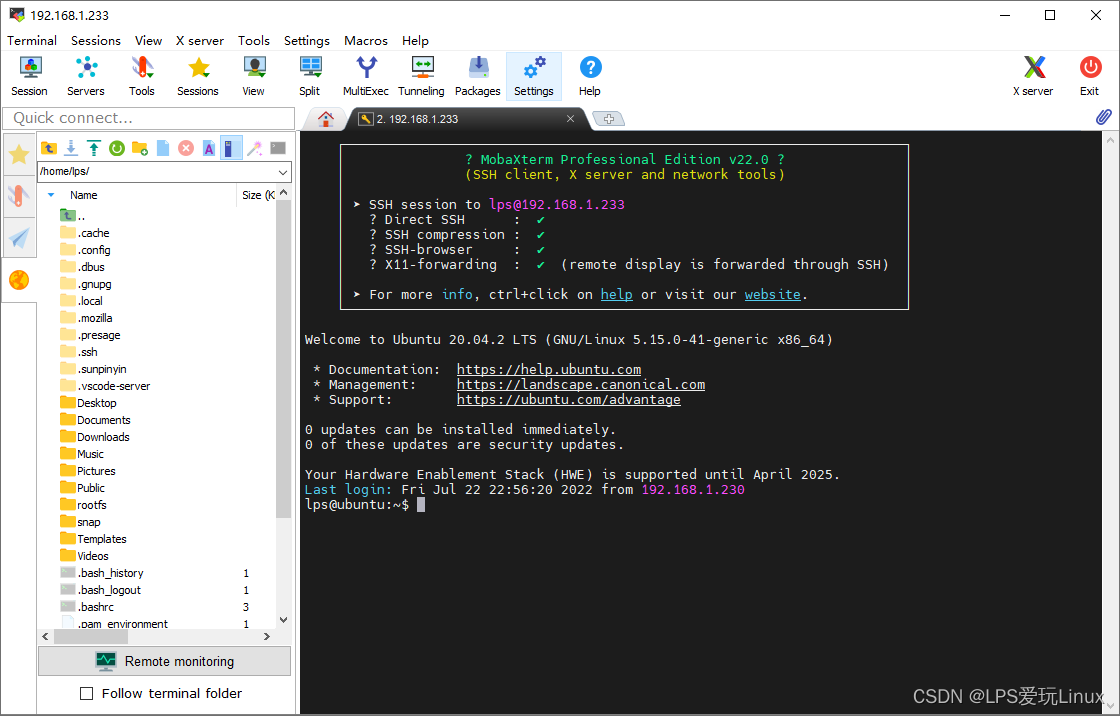Select the .bashrc file
1120x716 pixels.
pos(87,607)
